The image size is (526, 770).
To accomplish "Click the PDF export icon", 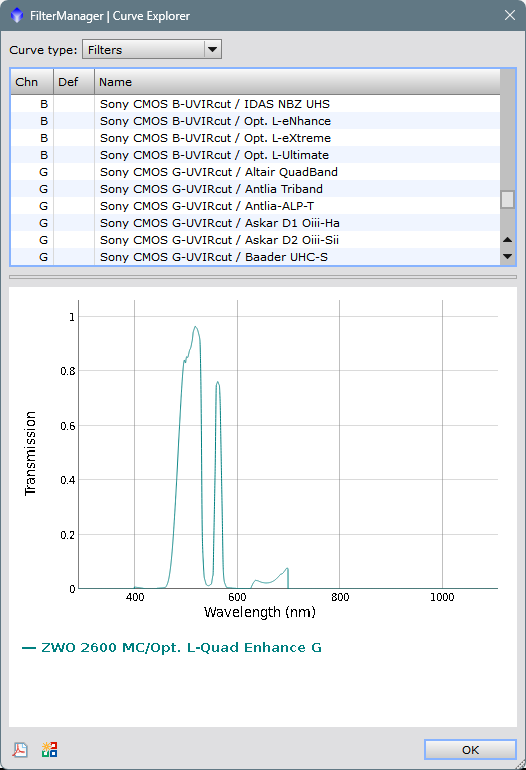I will click(20, 749).
